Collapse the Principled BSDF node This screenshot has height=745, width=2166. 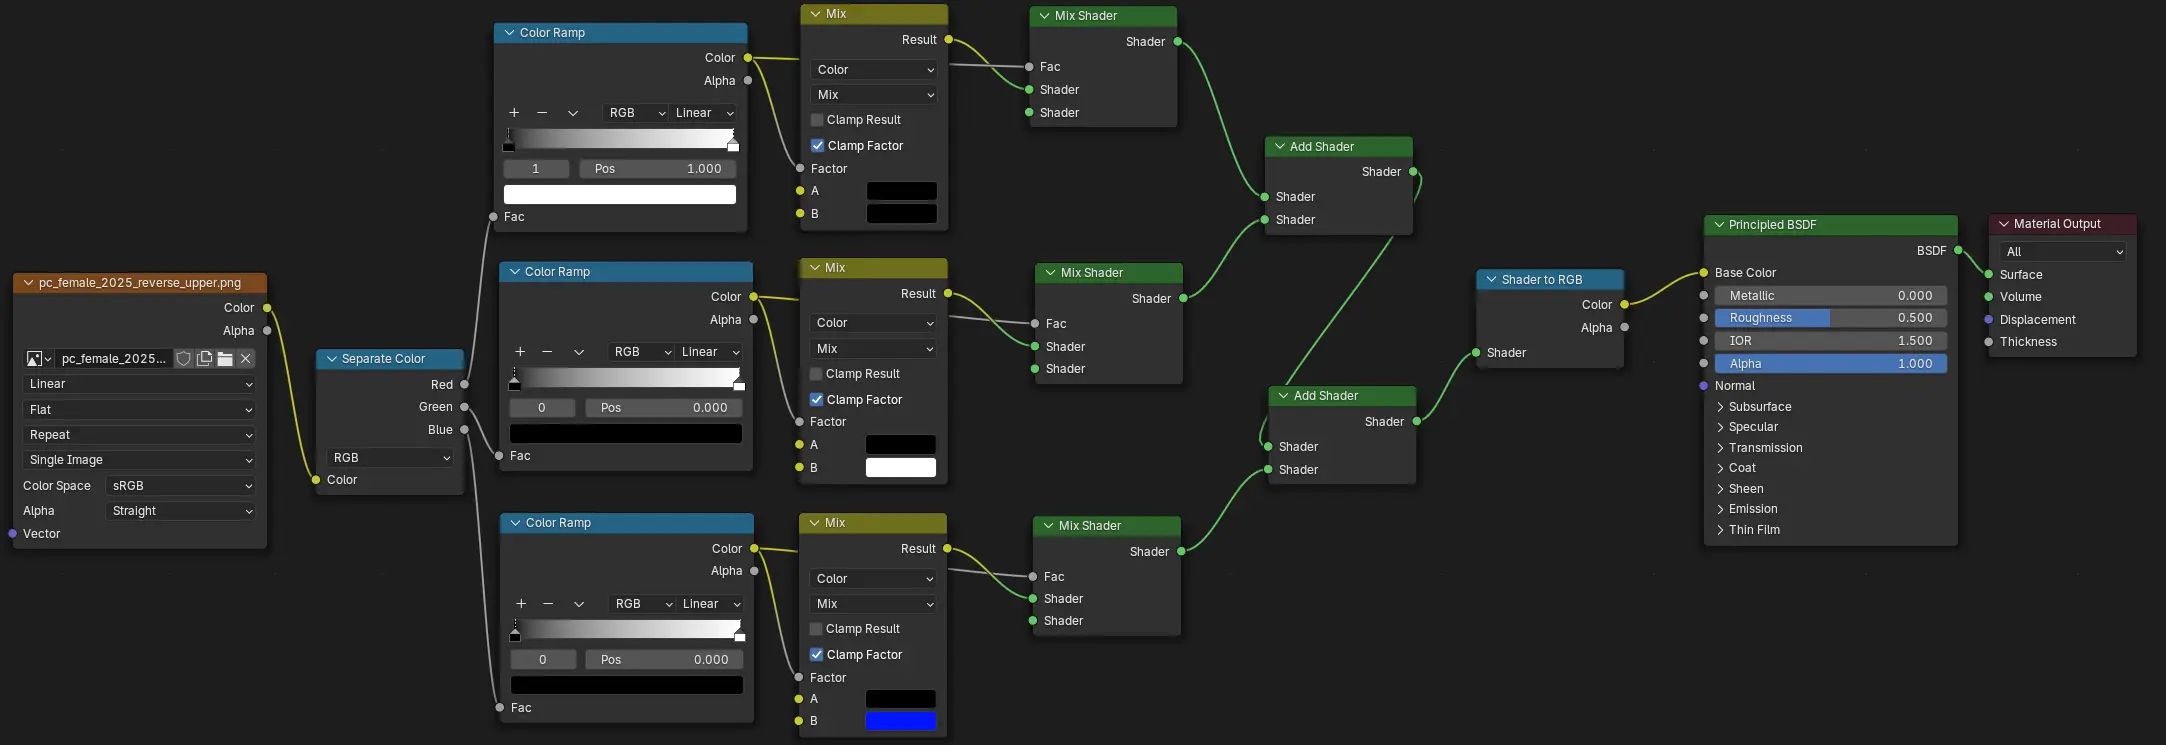point(1719,225)
